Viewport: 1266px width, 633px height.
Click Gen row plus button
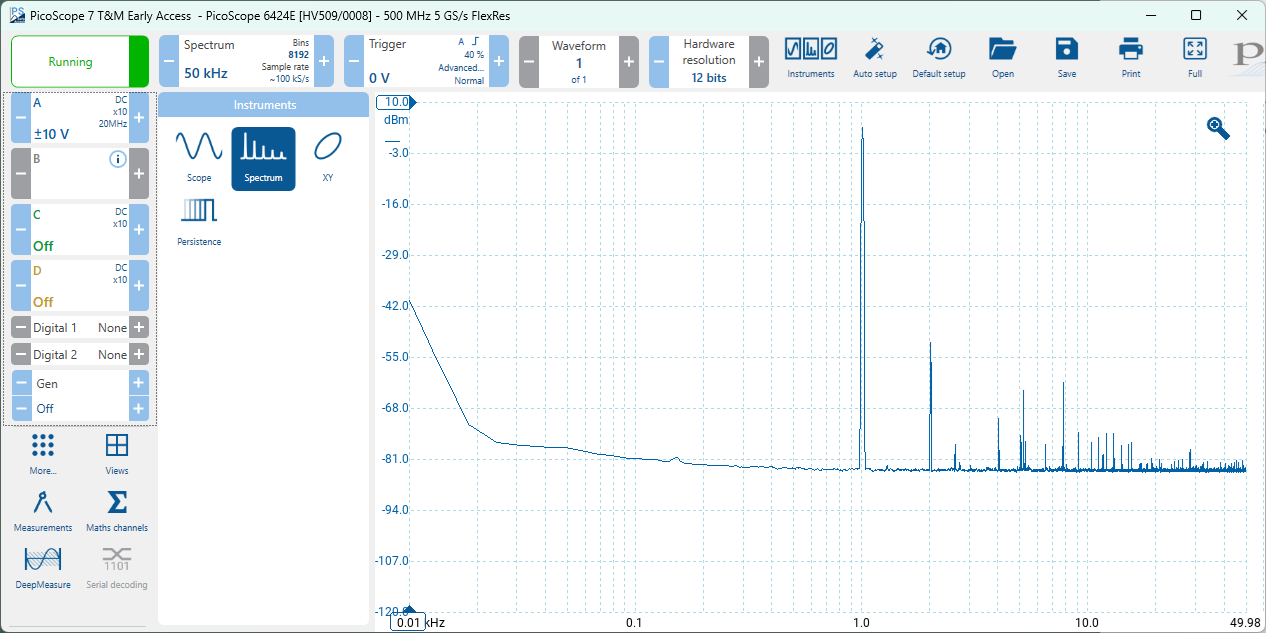point(139,382)
